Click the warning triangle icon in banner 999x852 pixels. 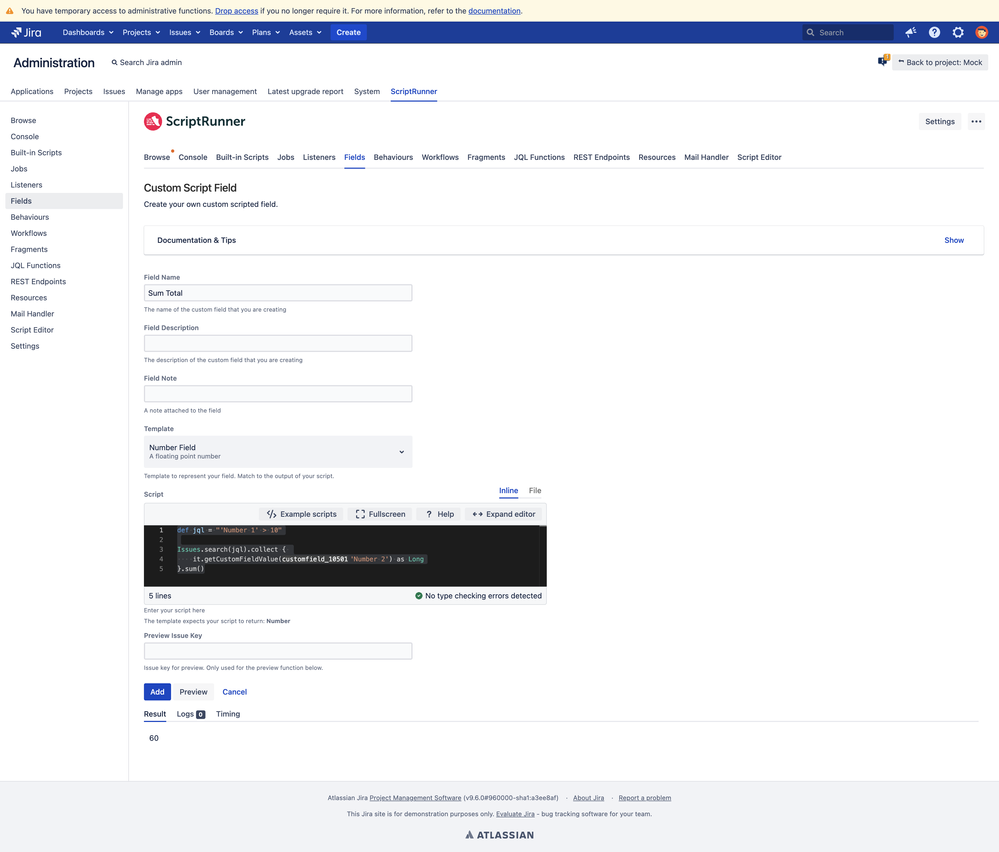pyautogui.click(x=10, y=11)
